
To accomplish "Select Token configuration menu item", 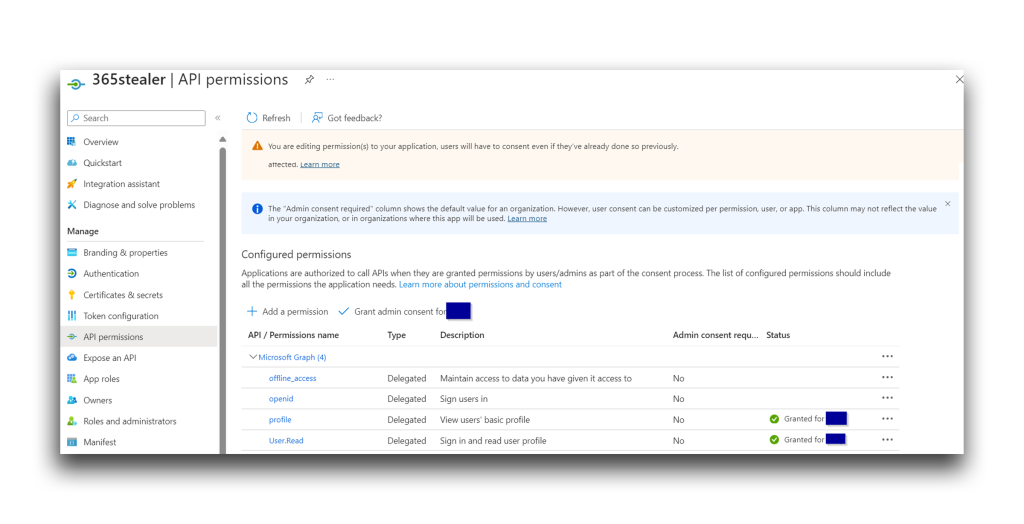I will [121, 316].
